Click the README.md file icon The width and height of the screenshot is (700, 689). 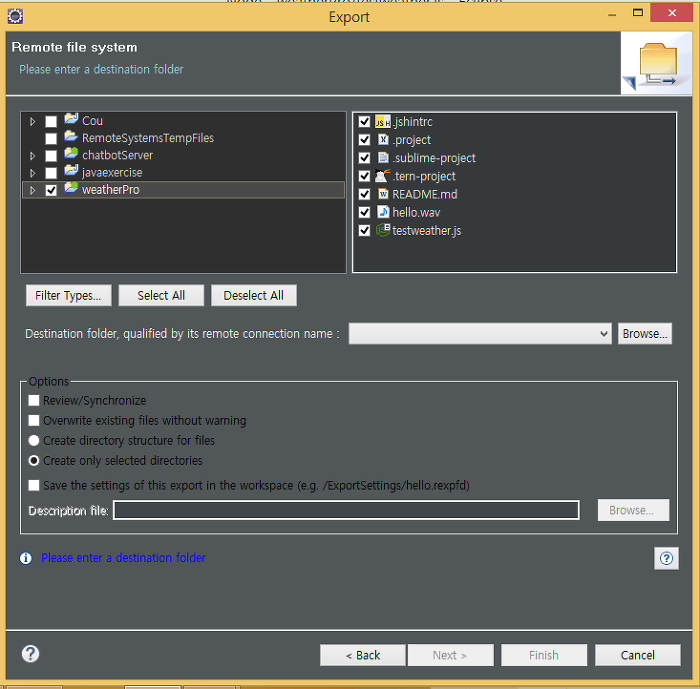tap(383, 194)
